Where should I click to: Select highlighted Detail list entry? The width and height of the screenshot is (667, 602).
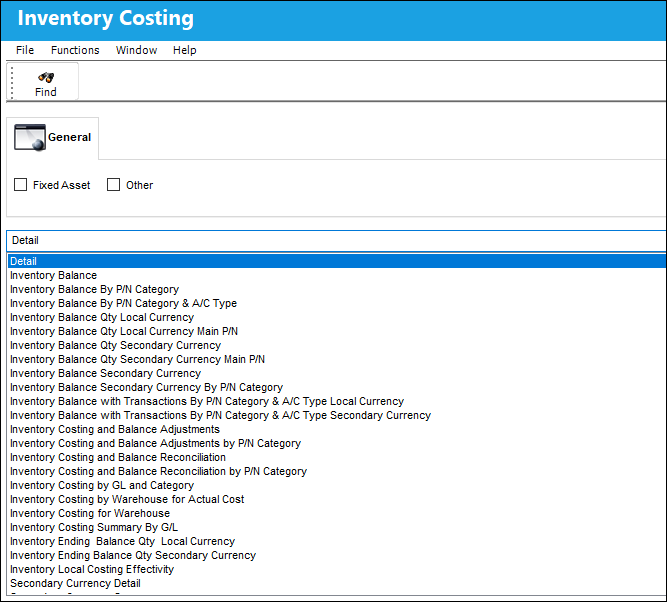tap(336, 261)
